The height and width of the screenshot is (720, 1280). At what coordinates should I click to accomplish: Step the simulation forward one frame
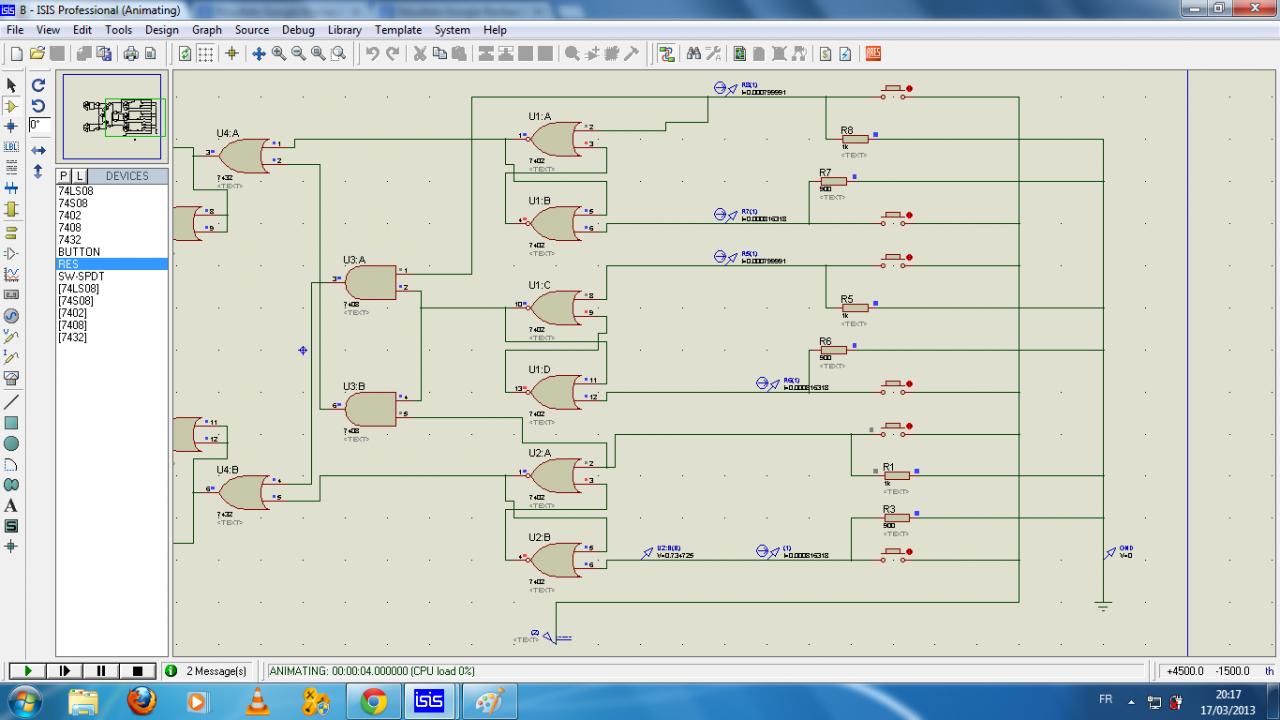(65, 671)
